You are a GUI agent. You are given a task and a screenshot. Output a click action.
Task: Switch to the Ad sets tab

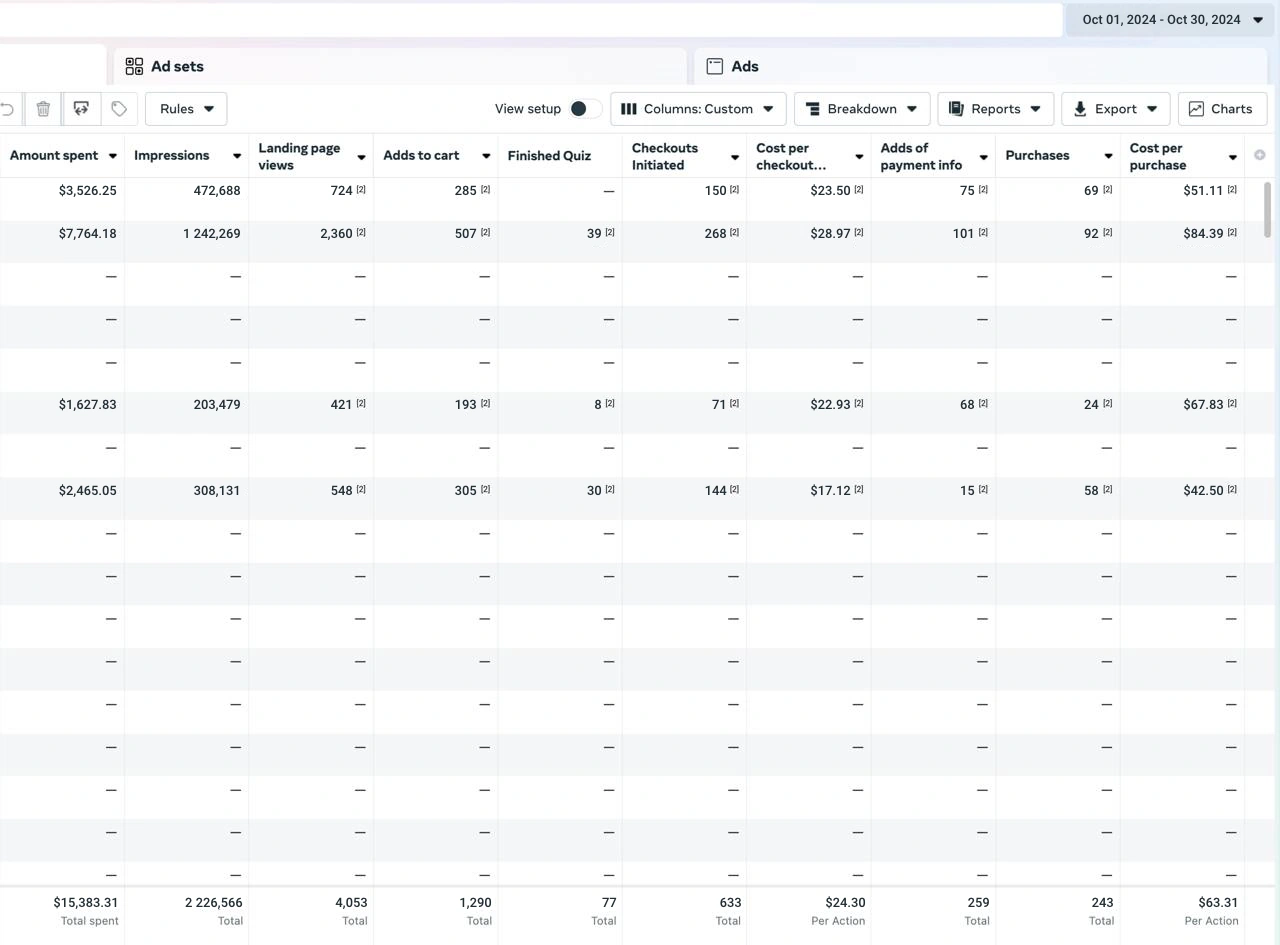(x=177, y=67)
